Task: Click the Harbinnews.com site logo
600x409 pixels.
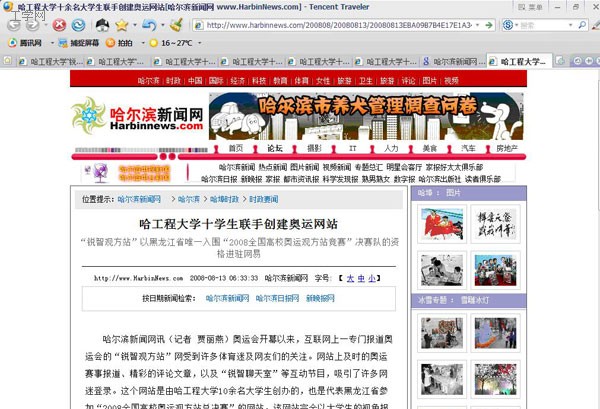Action: tap(137, 118)
